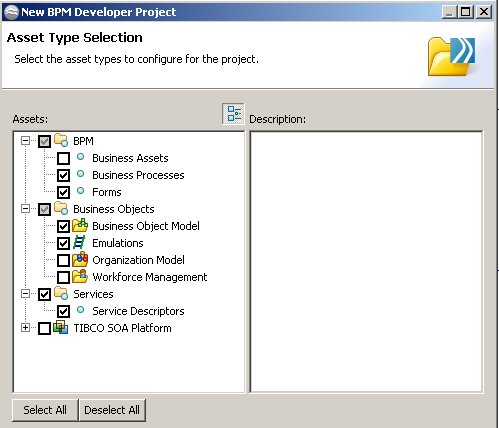
Task: Click the Deselect All button
Action: [x=112, y=410]
